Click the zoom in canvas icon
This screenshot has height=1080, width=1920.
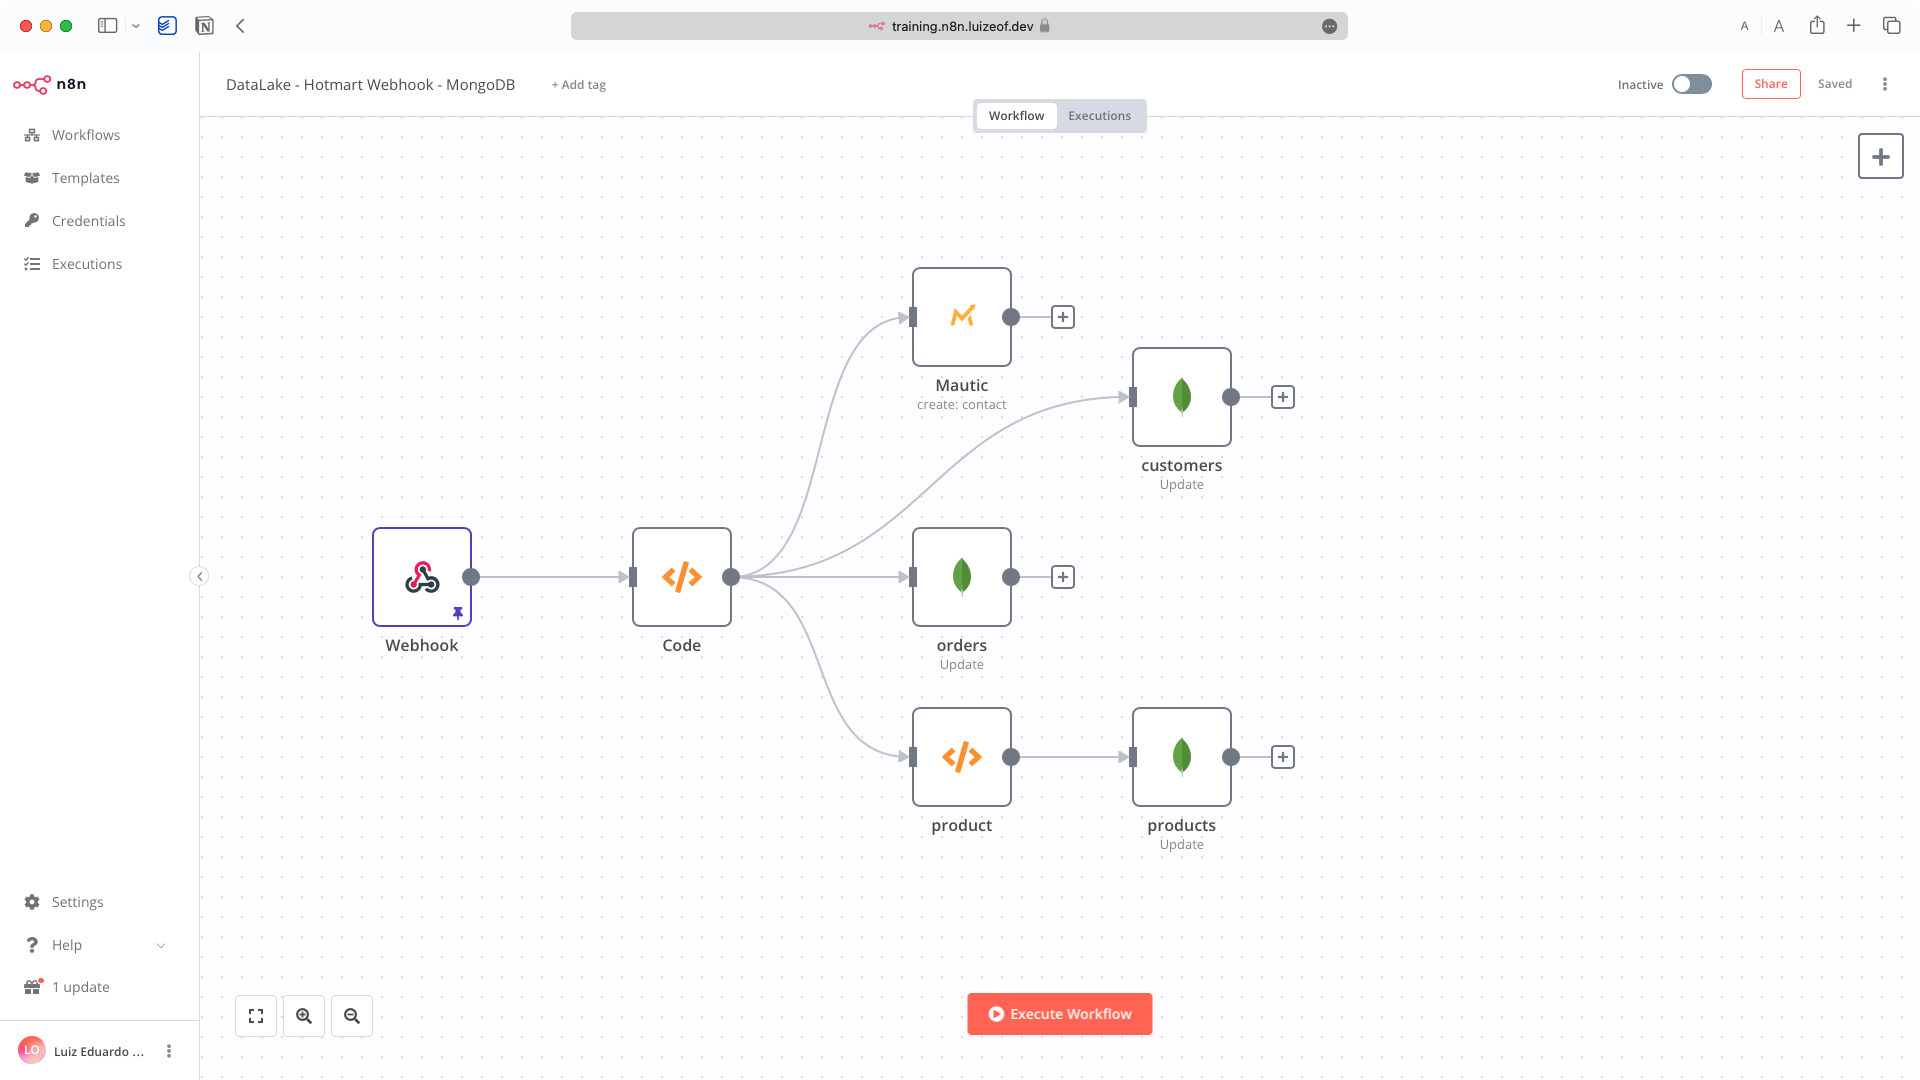point(304,1015)
